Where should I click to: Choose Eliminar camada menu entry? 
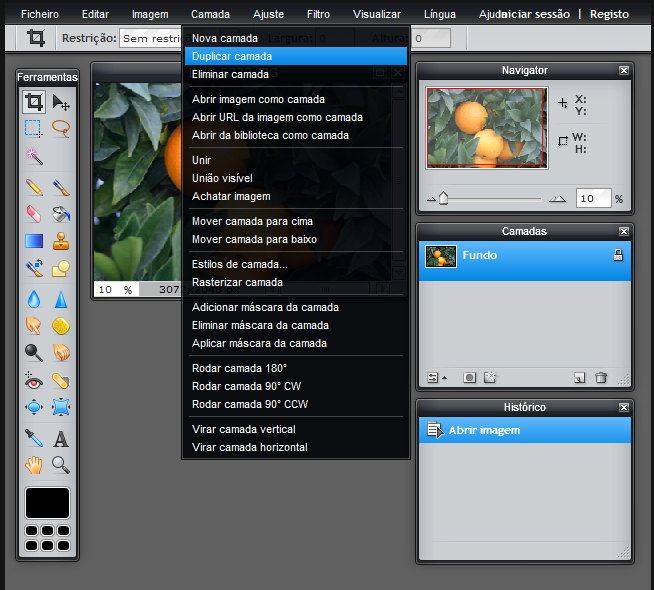[x=296, y=74]
